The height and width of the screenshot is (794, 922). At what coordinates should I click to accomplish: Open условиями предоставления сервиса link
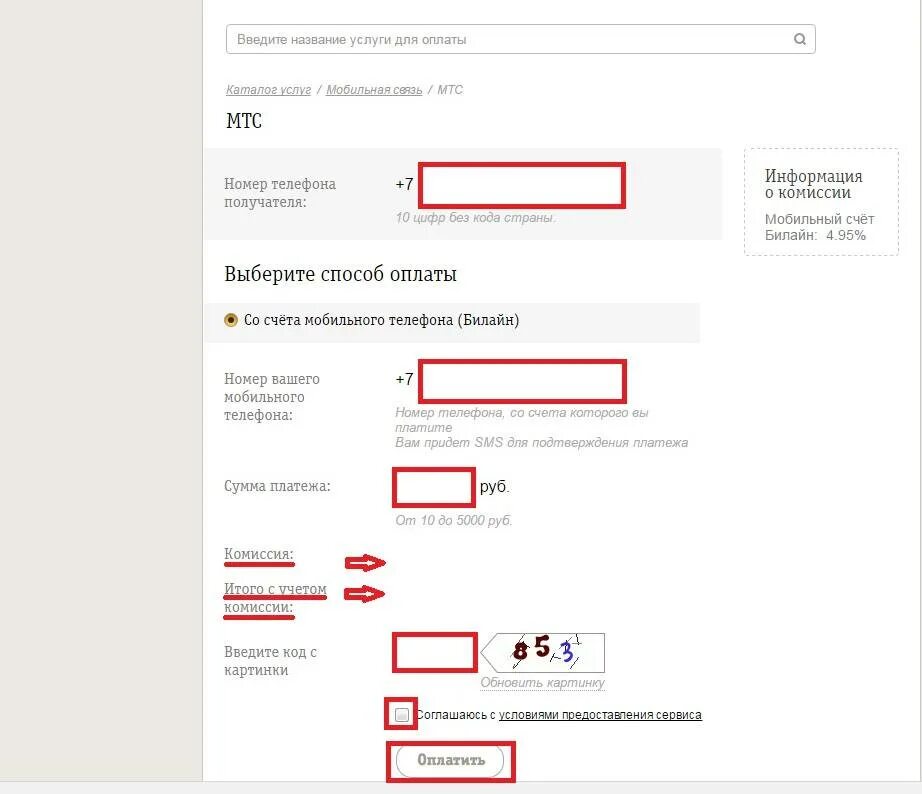point(600,715)
